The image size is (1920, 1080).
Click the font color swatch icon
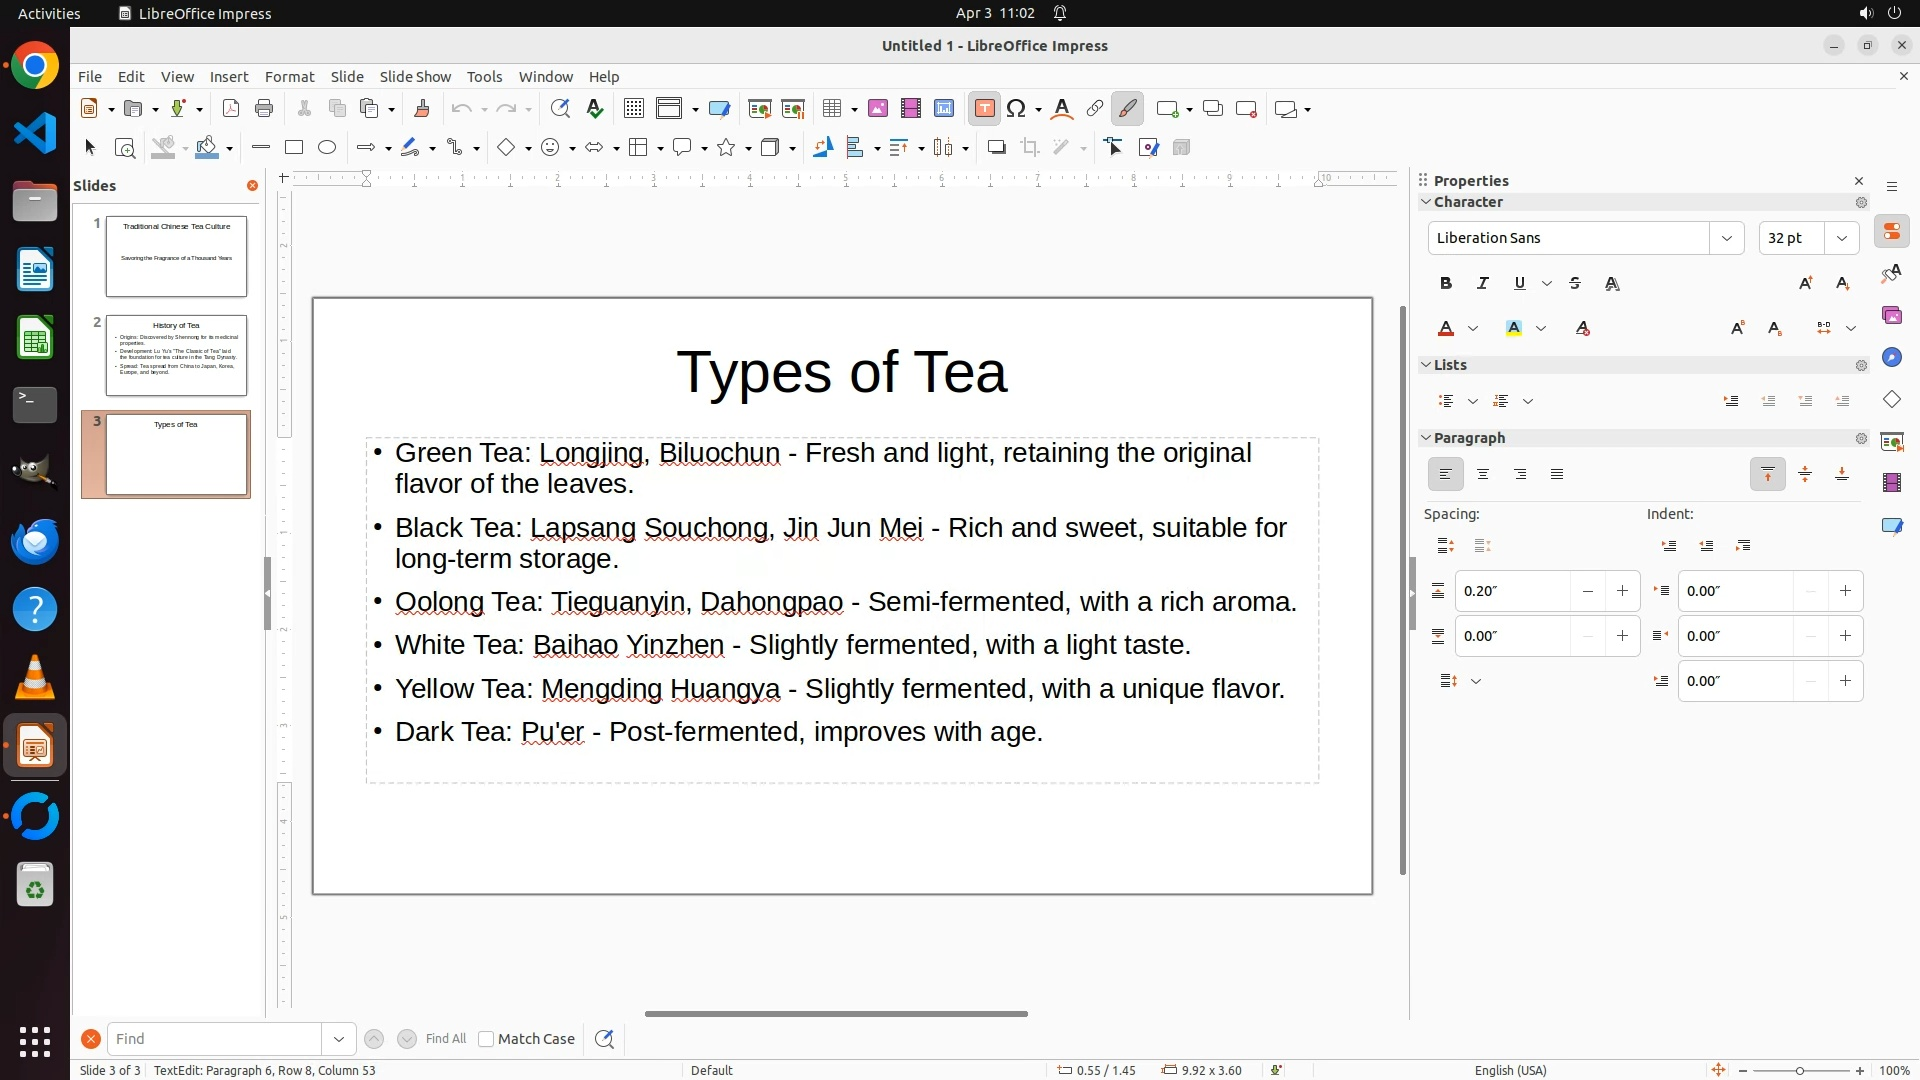pyautogui.click(x=1446, y=329)
